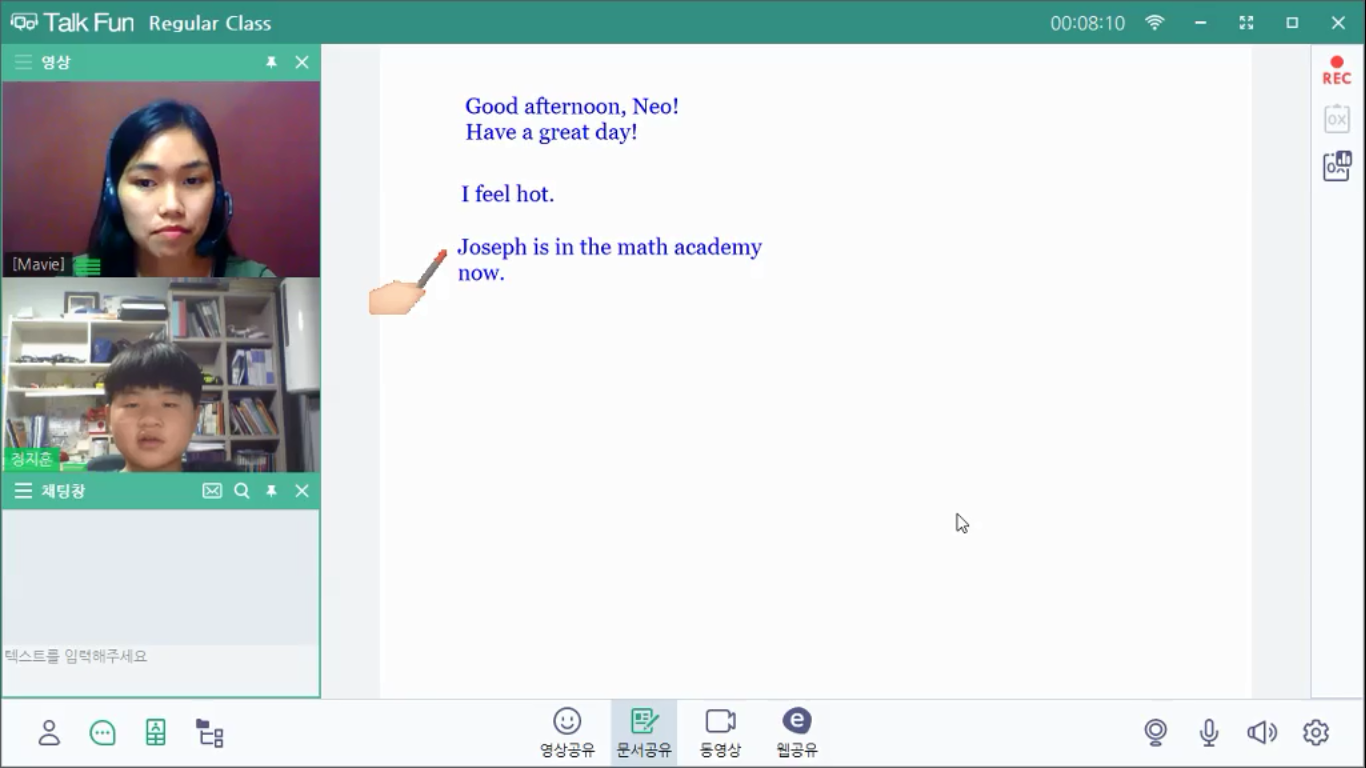Open the chat bubble icon

pos(102,733)
